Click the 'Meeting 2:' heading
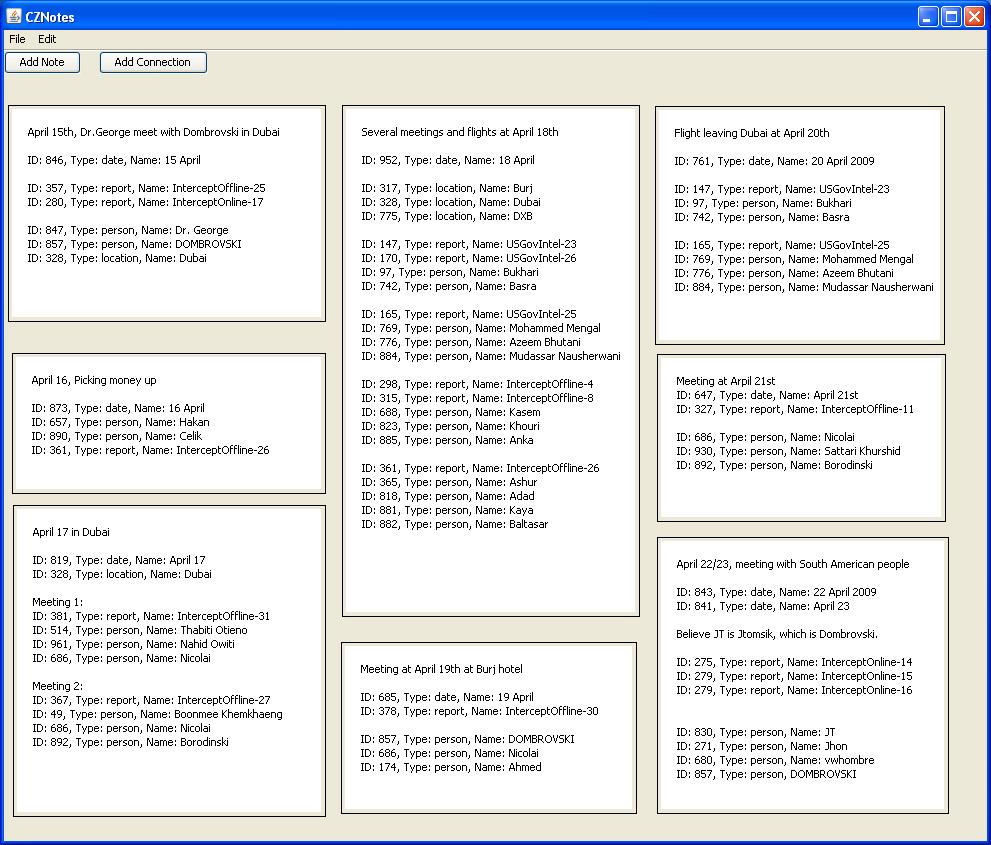Image resolution: width=991 pixels, height=845 pixels. point(58,686)
